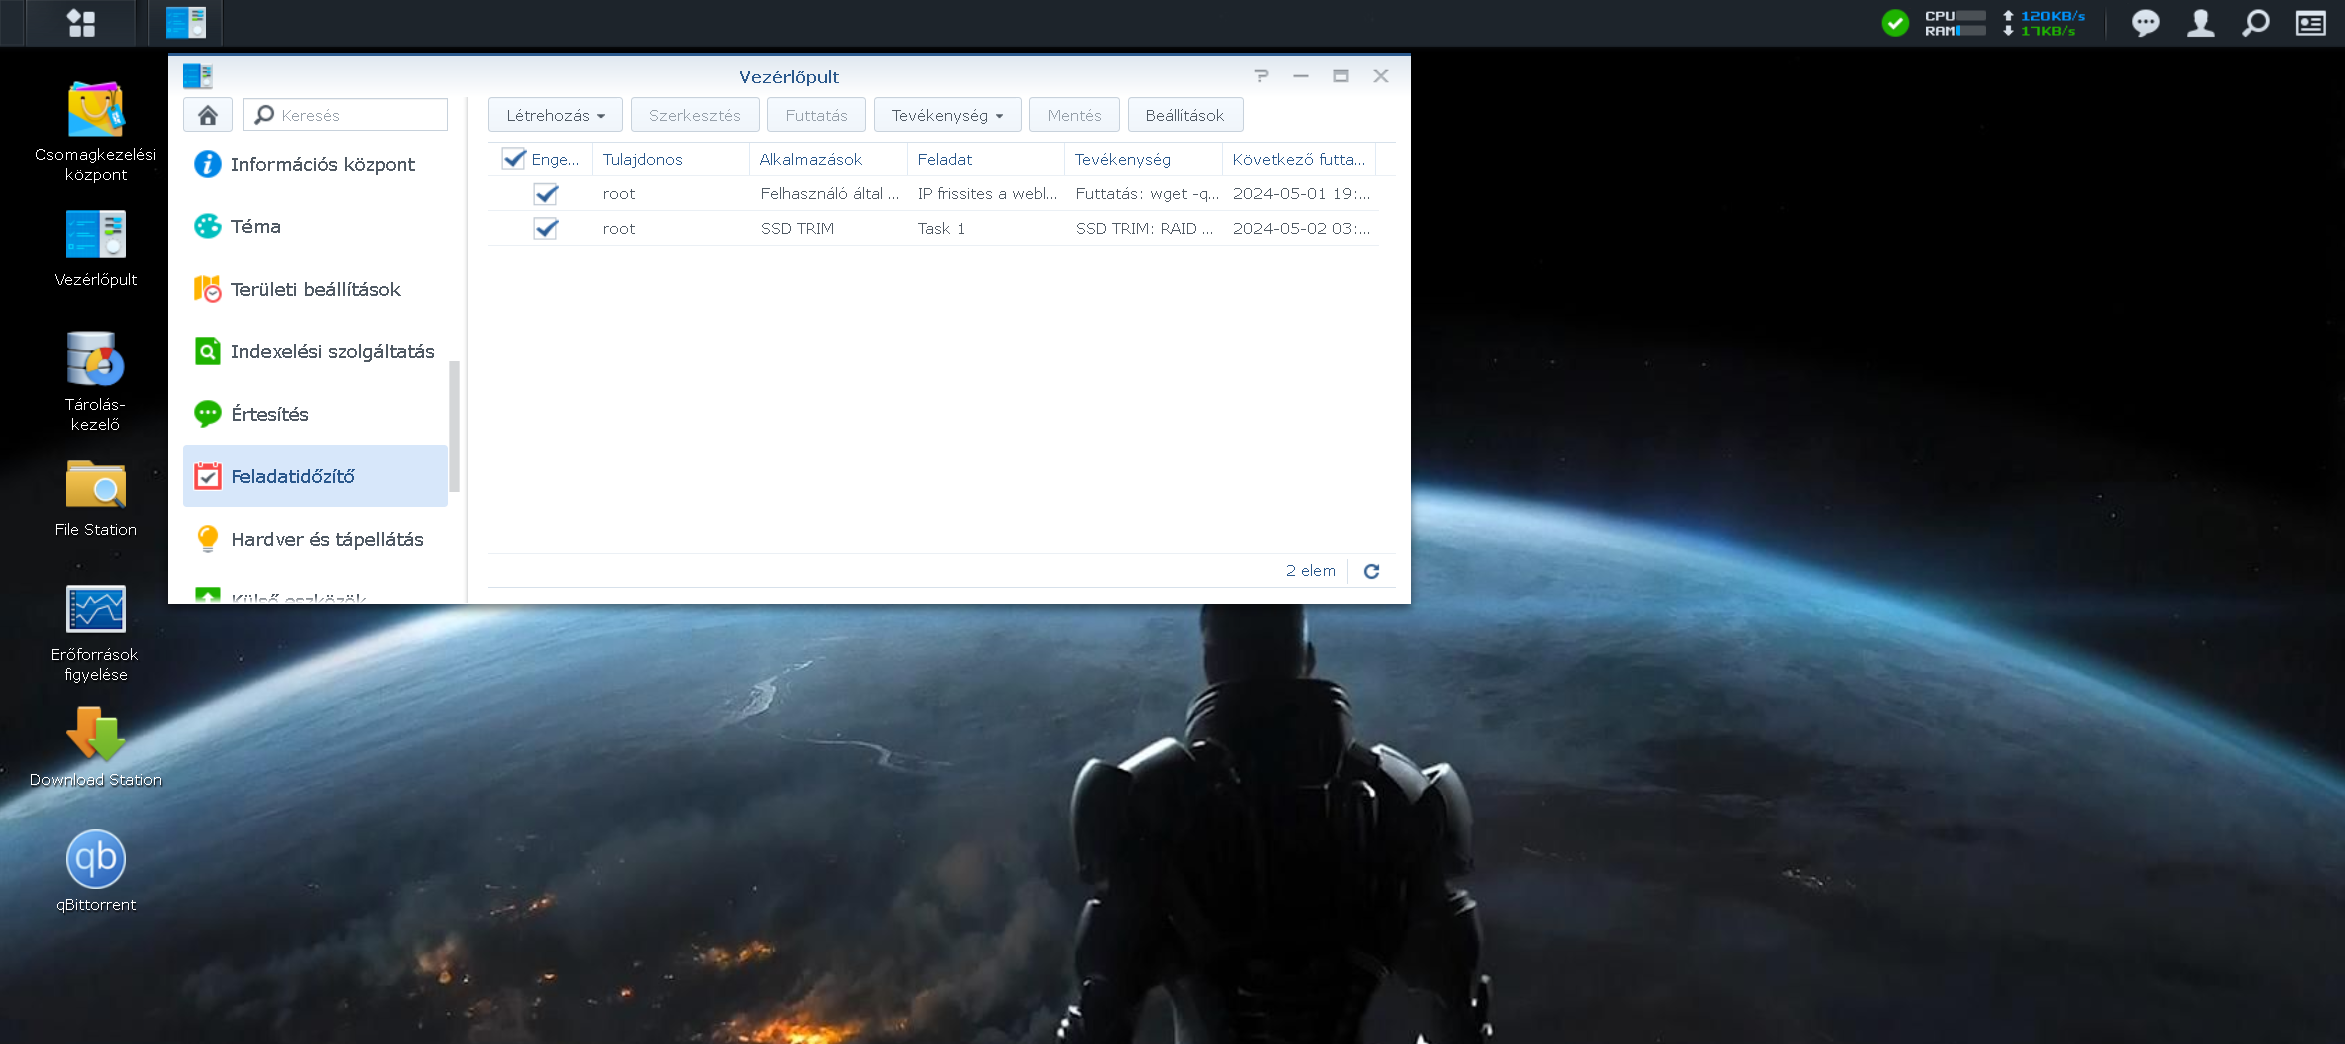
Task: Toggle the header enable-all checkbox
Action: tap(514, 159)
